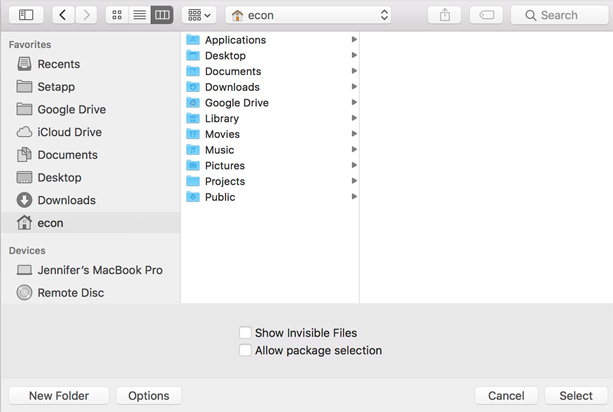The width and height of the screenshot is (613, 412).
Task: Click the Cancel button
Action: coord(506,396)
